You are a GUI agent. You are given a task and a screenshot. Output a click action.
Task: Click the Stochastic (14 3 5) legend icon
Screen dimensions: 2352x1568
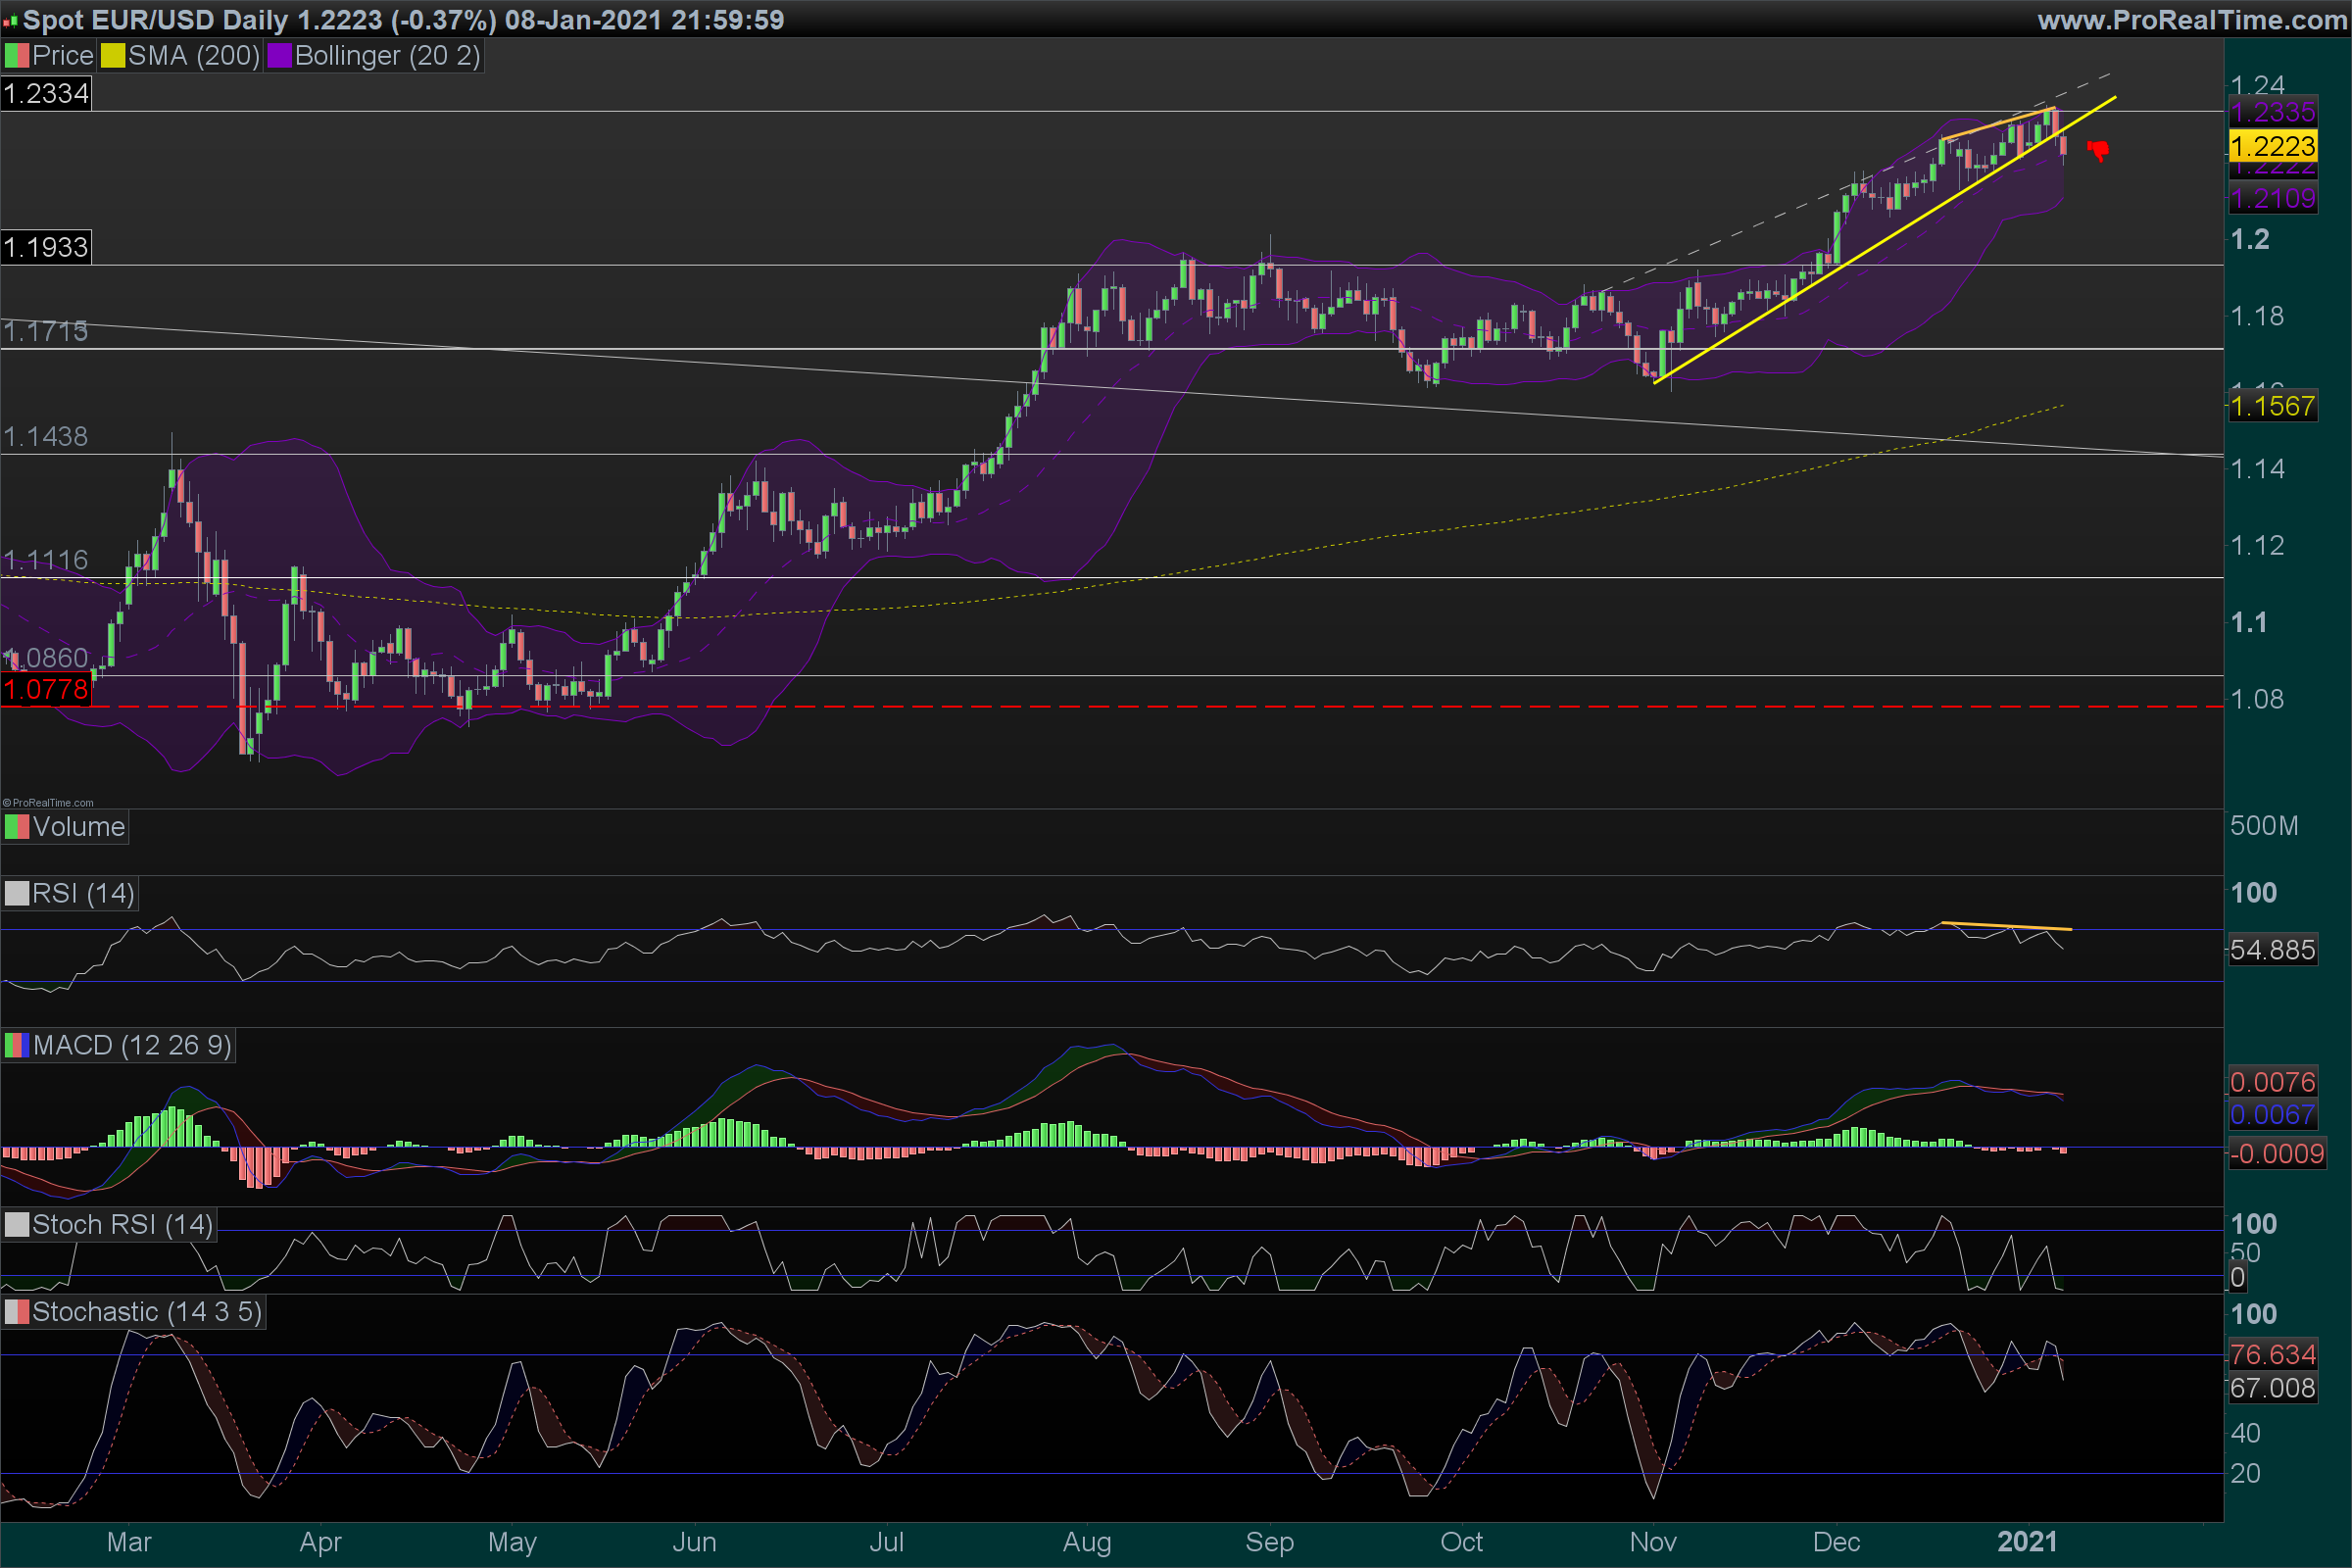click(x=17, y=1312)
